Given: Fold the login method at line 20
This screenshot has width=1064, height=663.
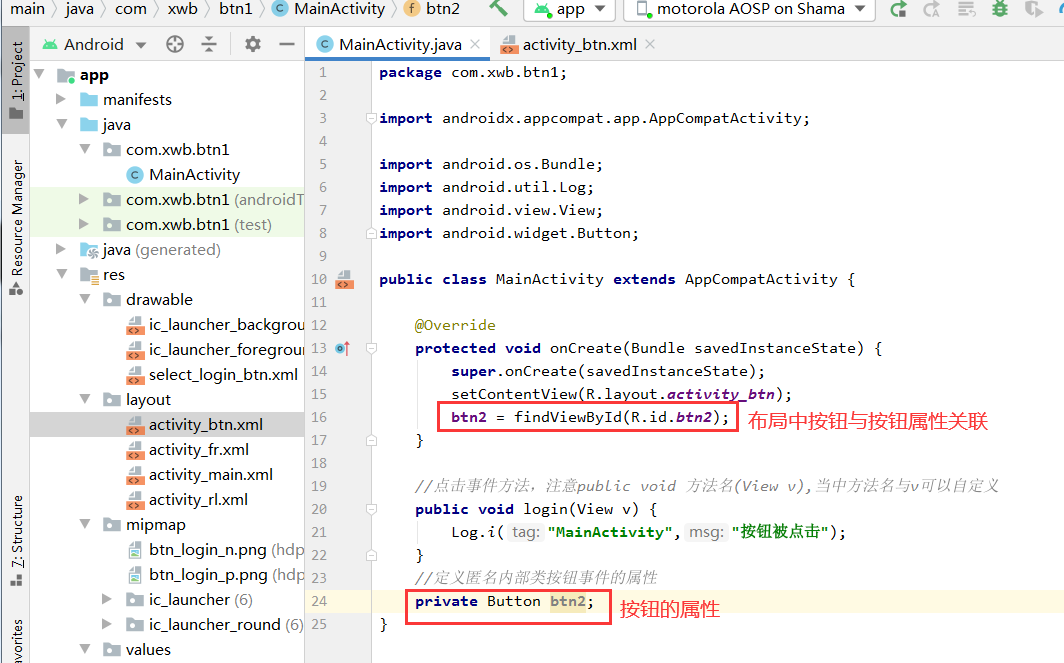Looking at the screenshot, I should (x=371, y=509).
